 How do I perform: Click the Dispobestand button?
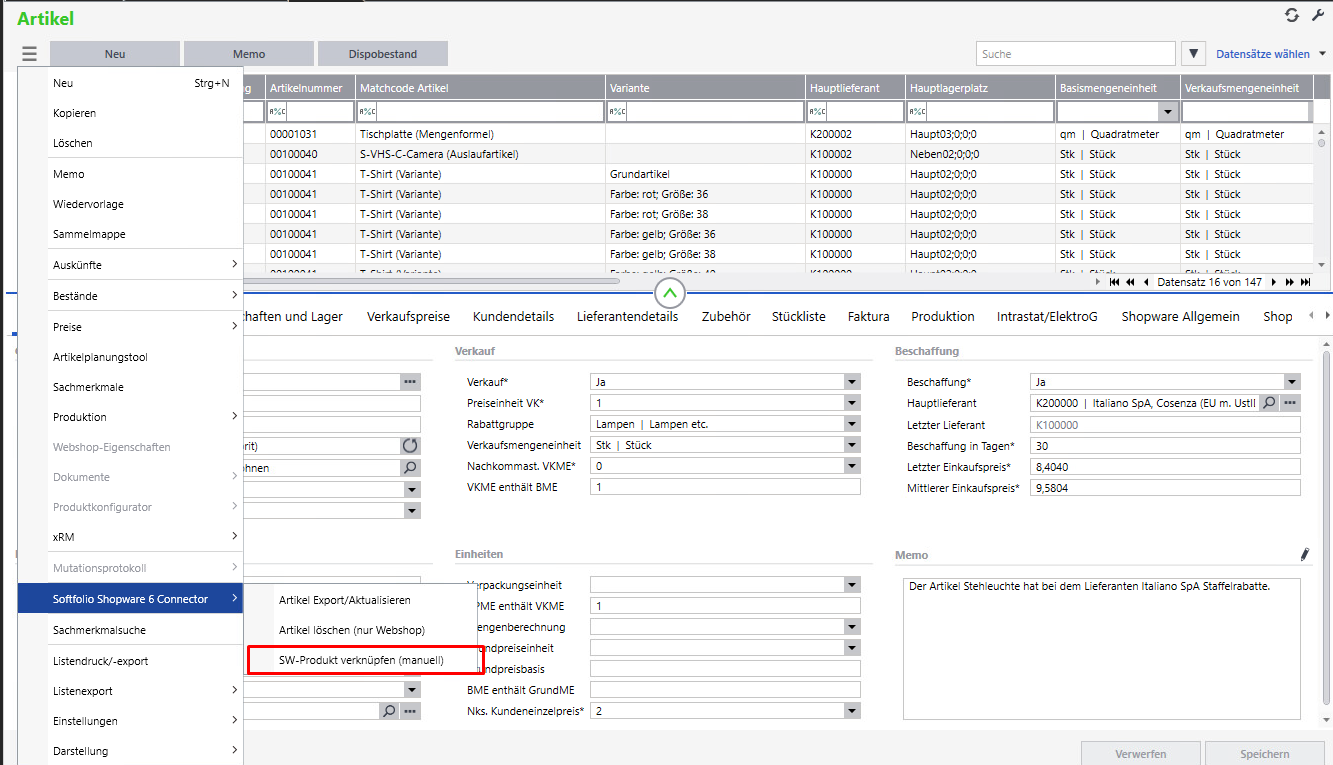pyautogui.click(x=382, y=54)
